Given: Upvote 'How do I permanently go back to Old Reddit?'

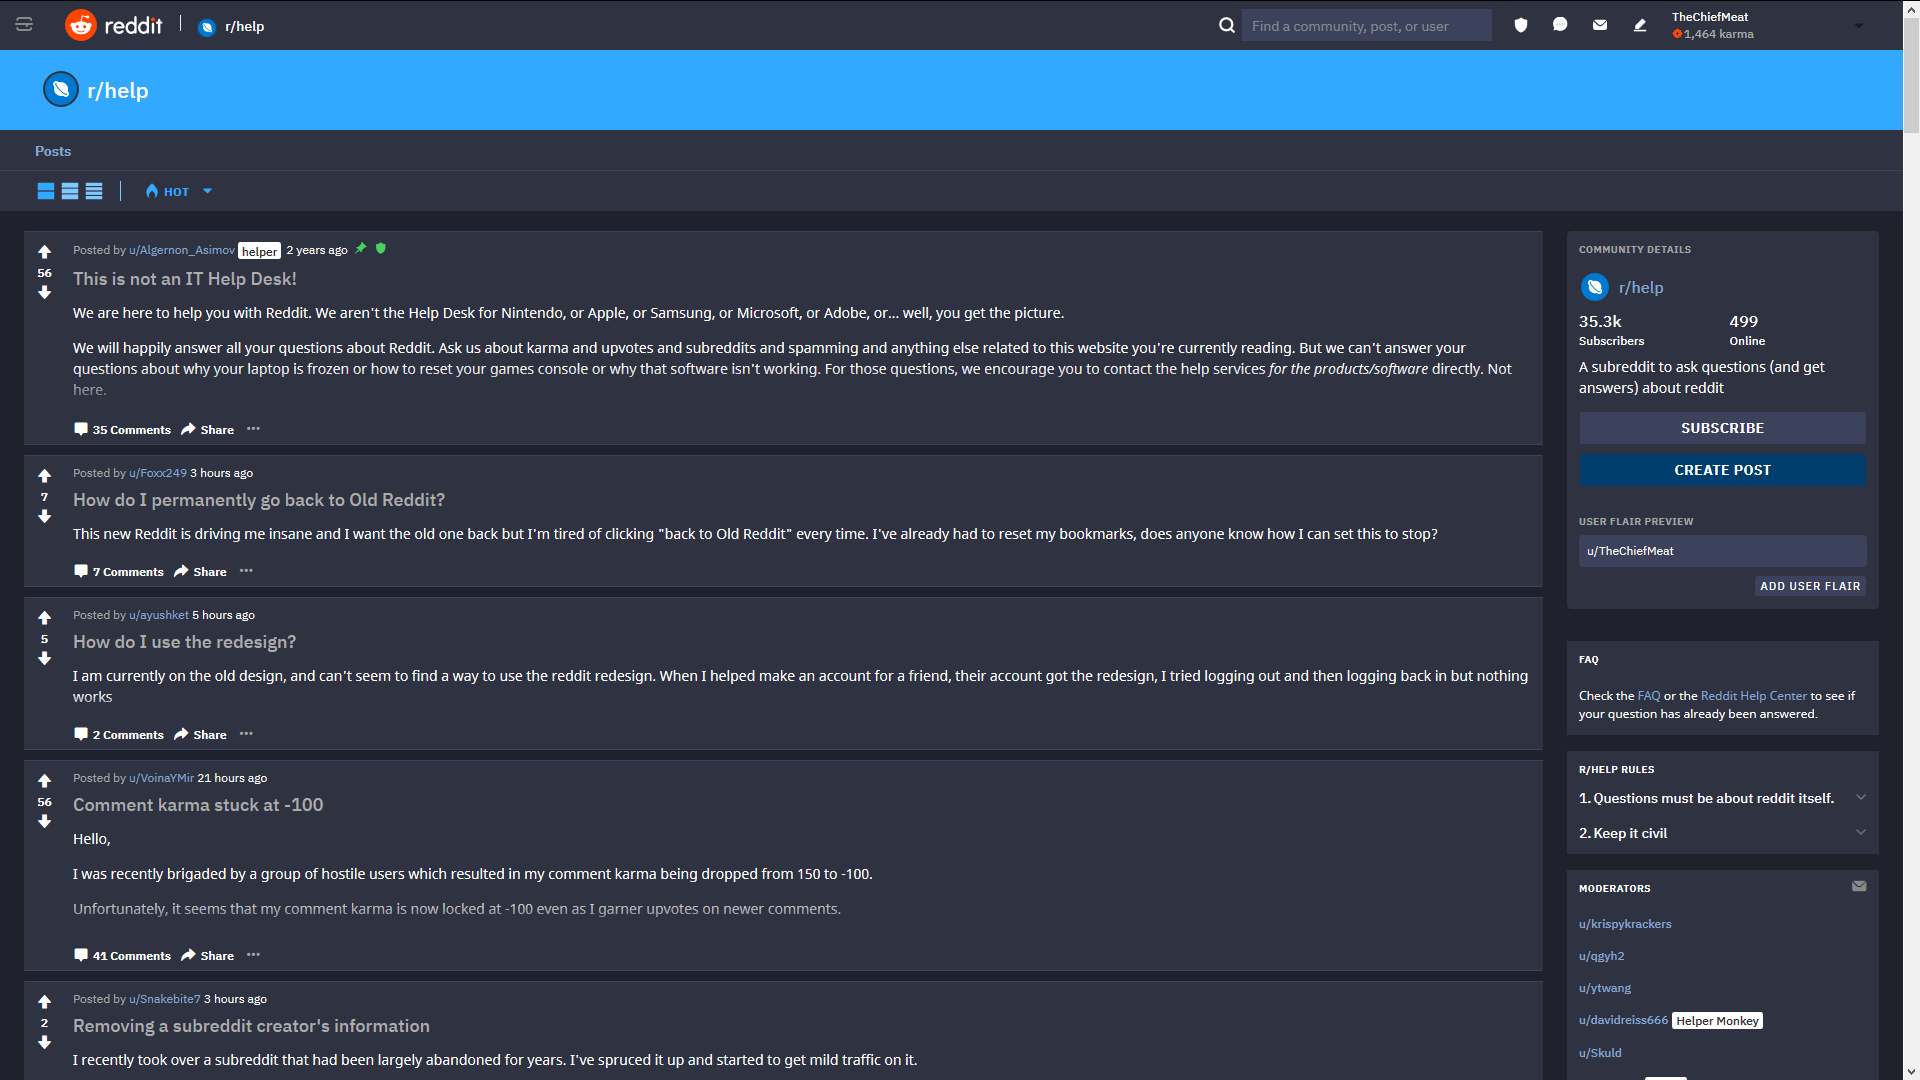Looking at the screenshot, I should pos(44,476).
